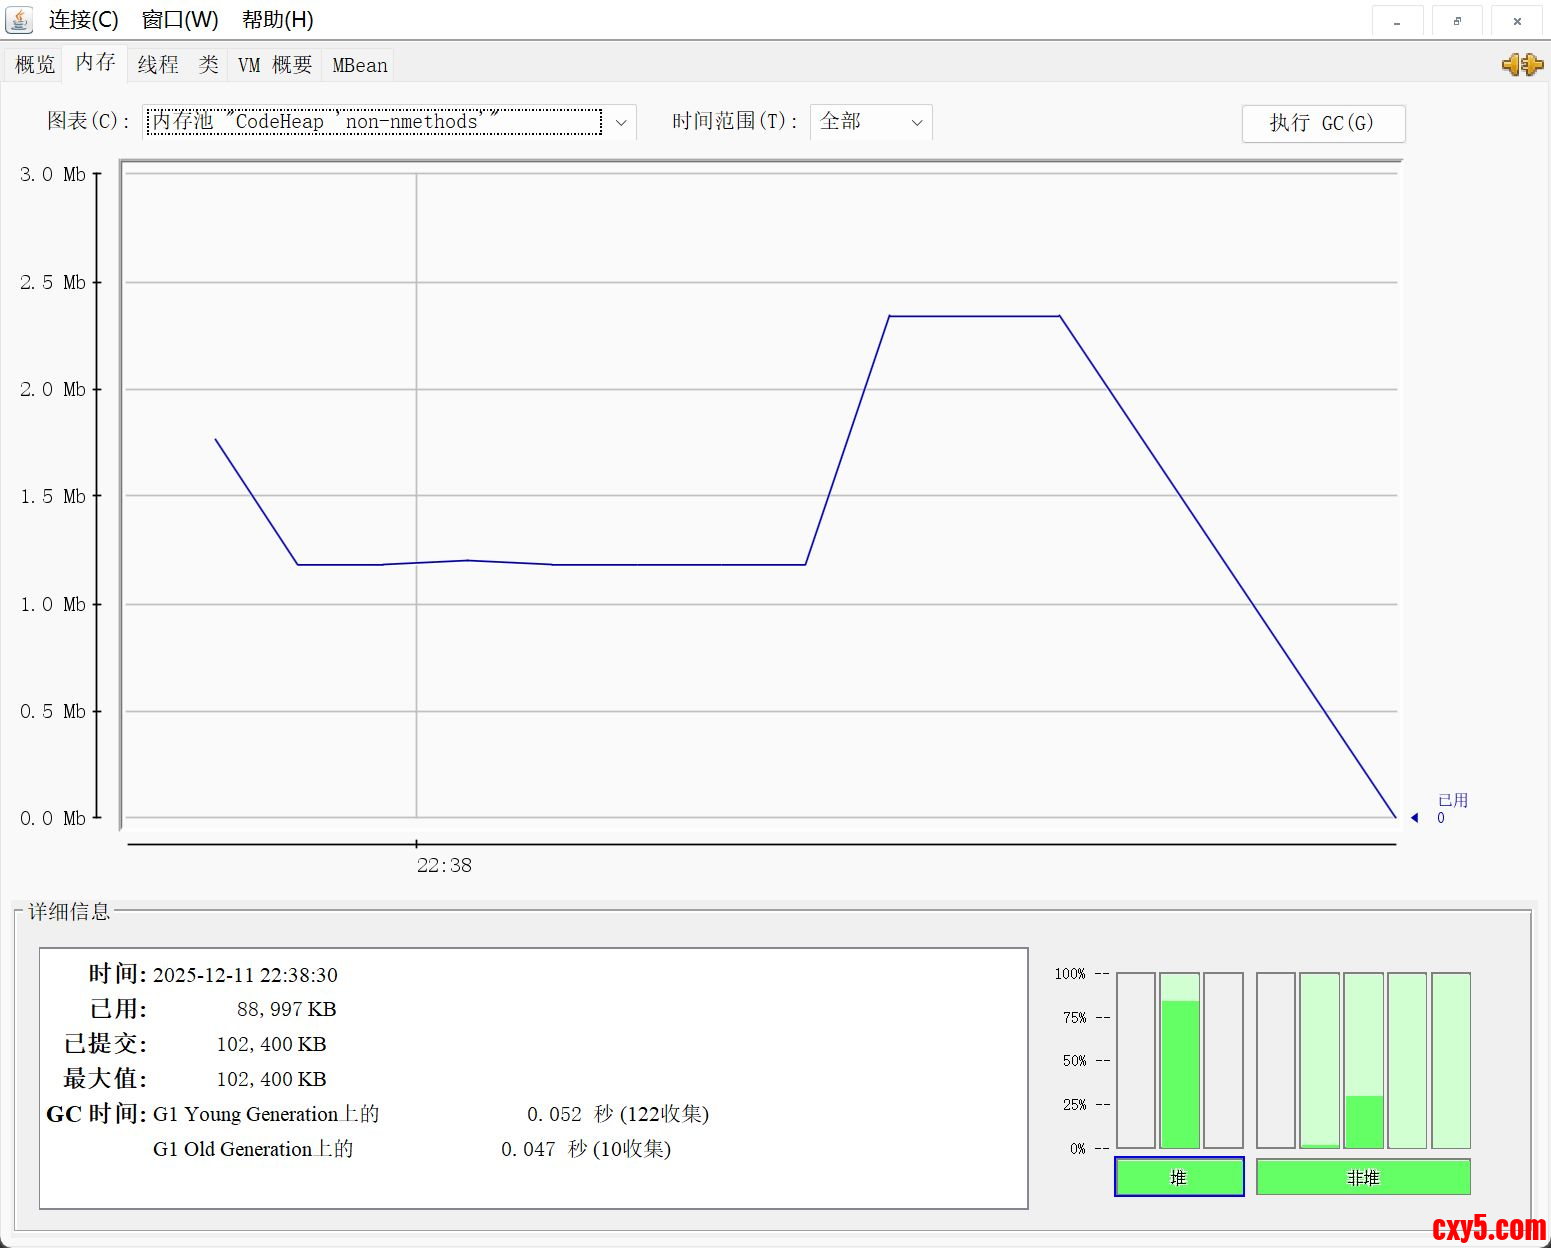Open the 窗口(W) menu
Image resolution: width=1551 pixels, height=1248 pixels.
click(x=180, y=20)
